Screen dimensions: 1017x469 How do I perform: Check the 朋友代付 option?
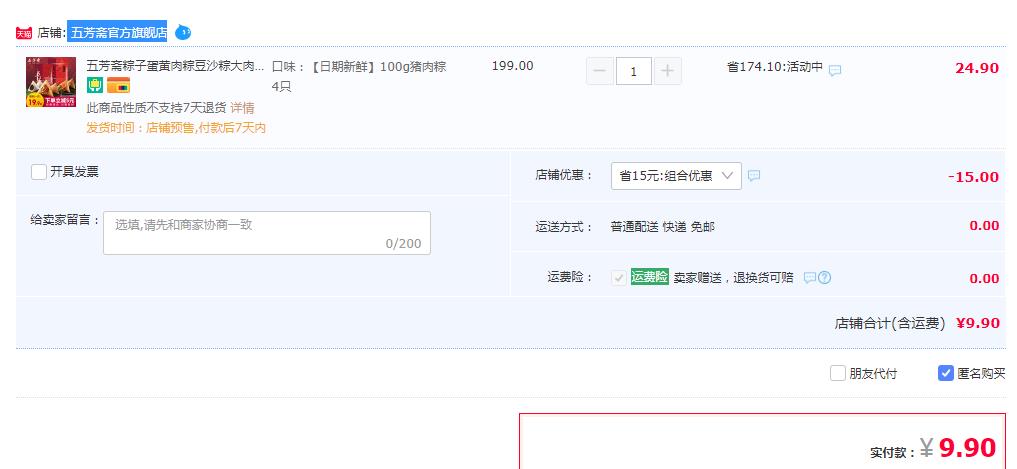pos(838,373)
